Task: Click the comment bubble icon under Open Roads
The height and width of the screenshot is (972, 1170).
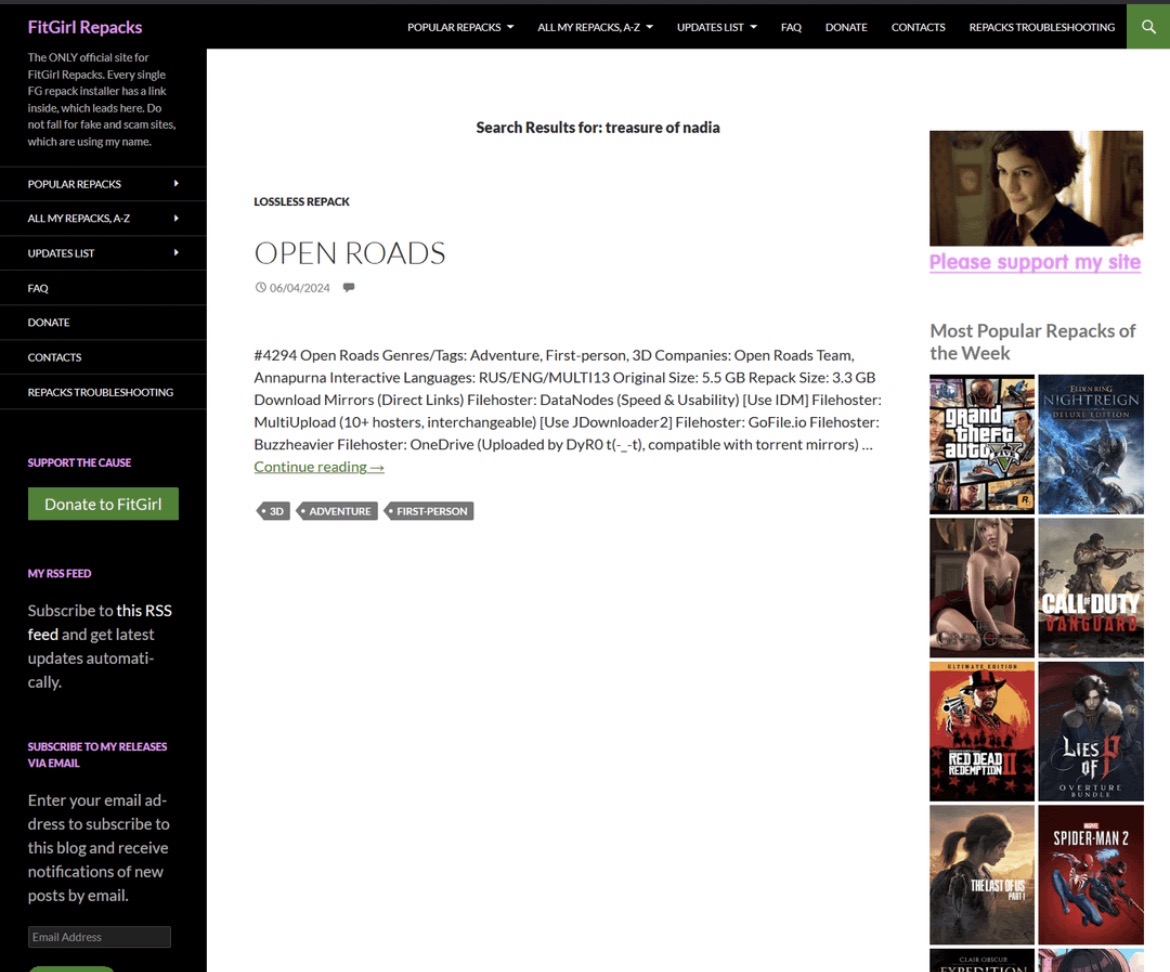Action: [348, 287]
